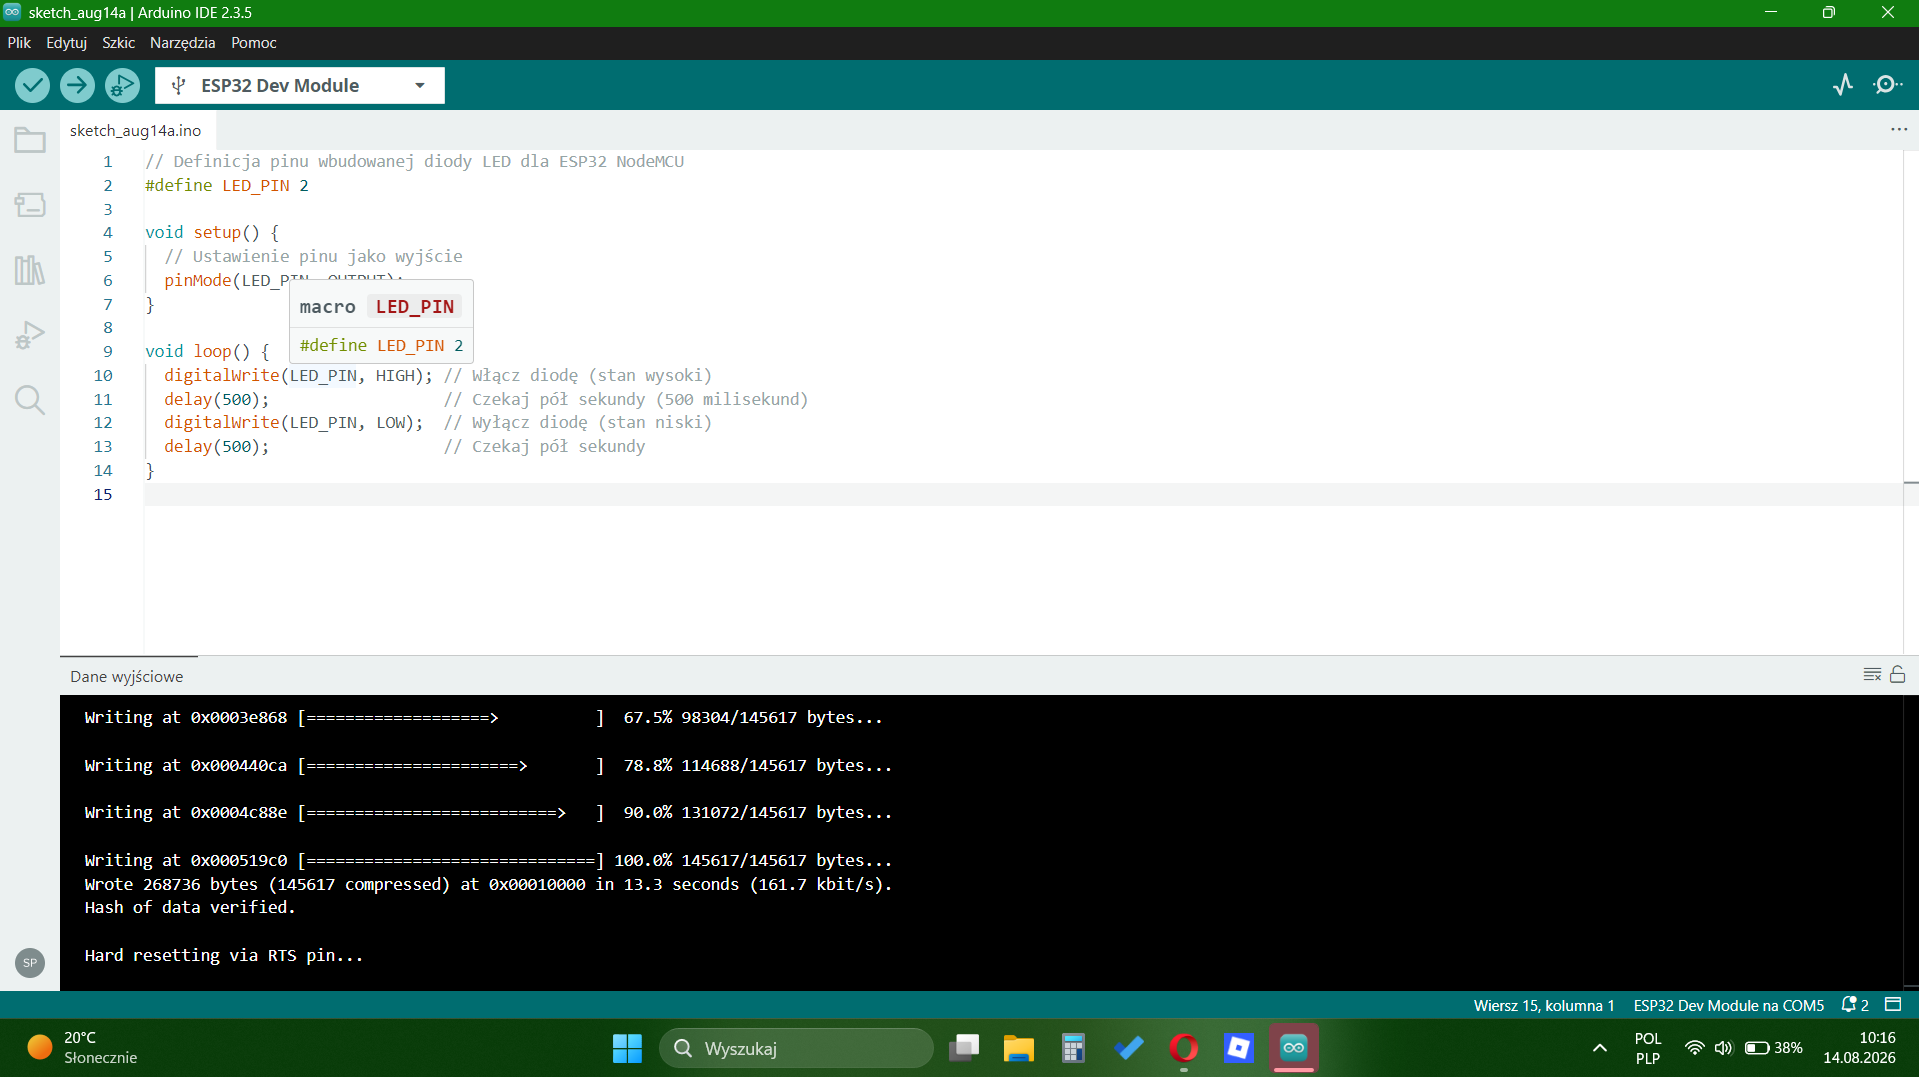Click line number 10 in the gutter
The width and height of the screenshot is (1919, 1077).
click(x=103, y=375)
